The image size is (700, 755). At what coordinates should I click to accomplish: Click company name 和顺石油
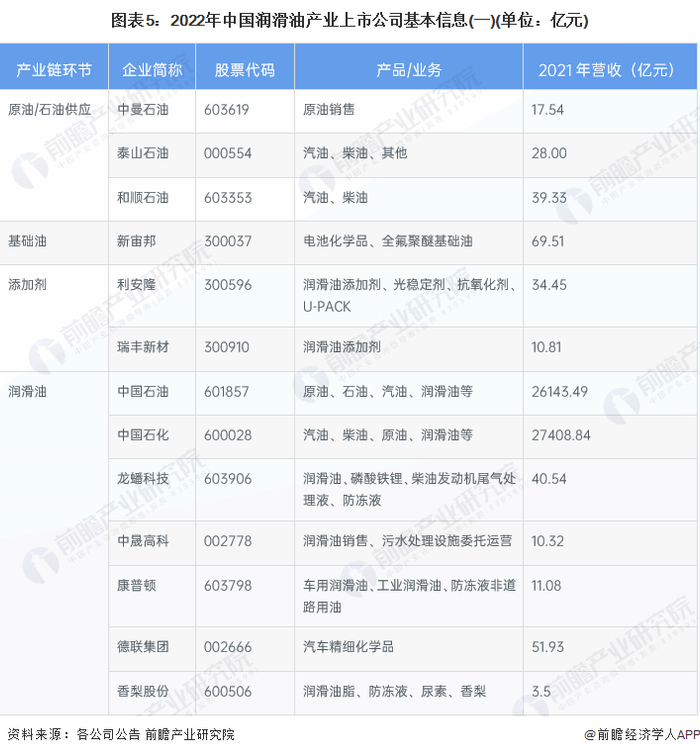143,197
